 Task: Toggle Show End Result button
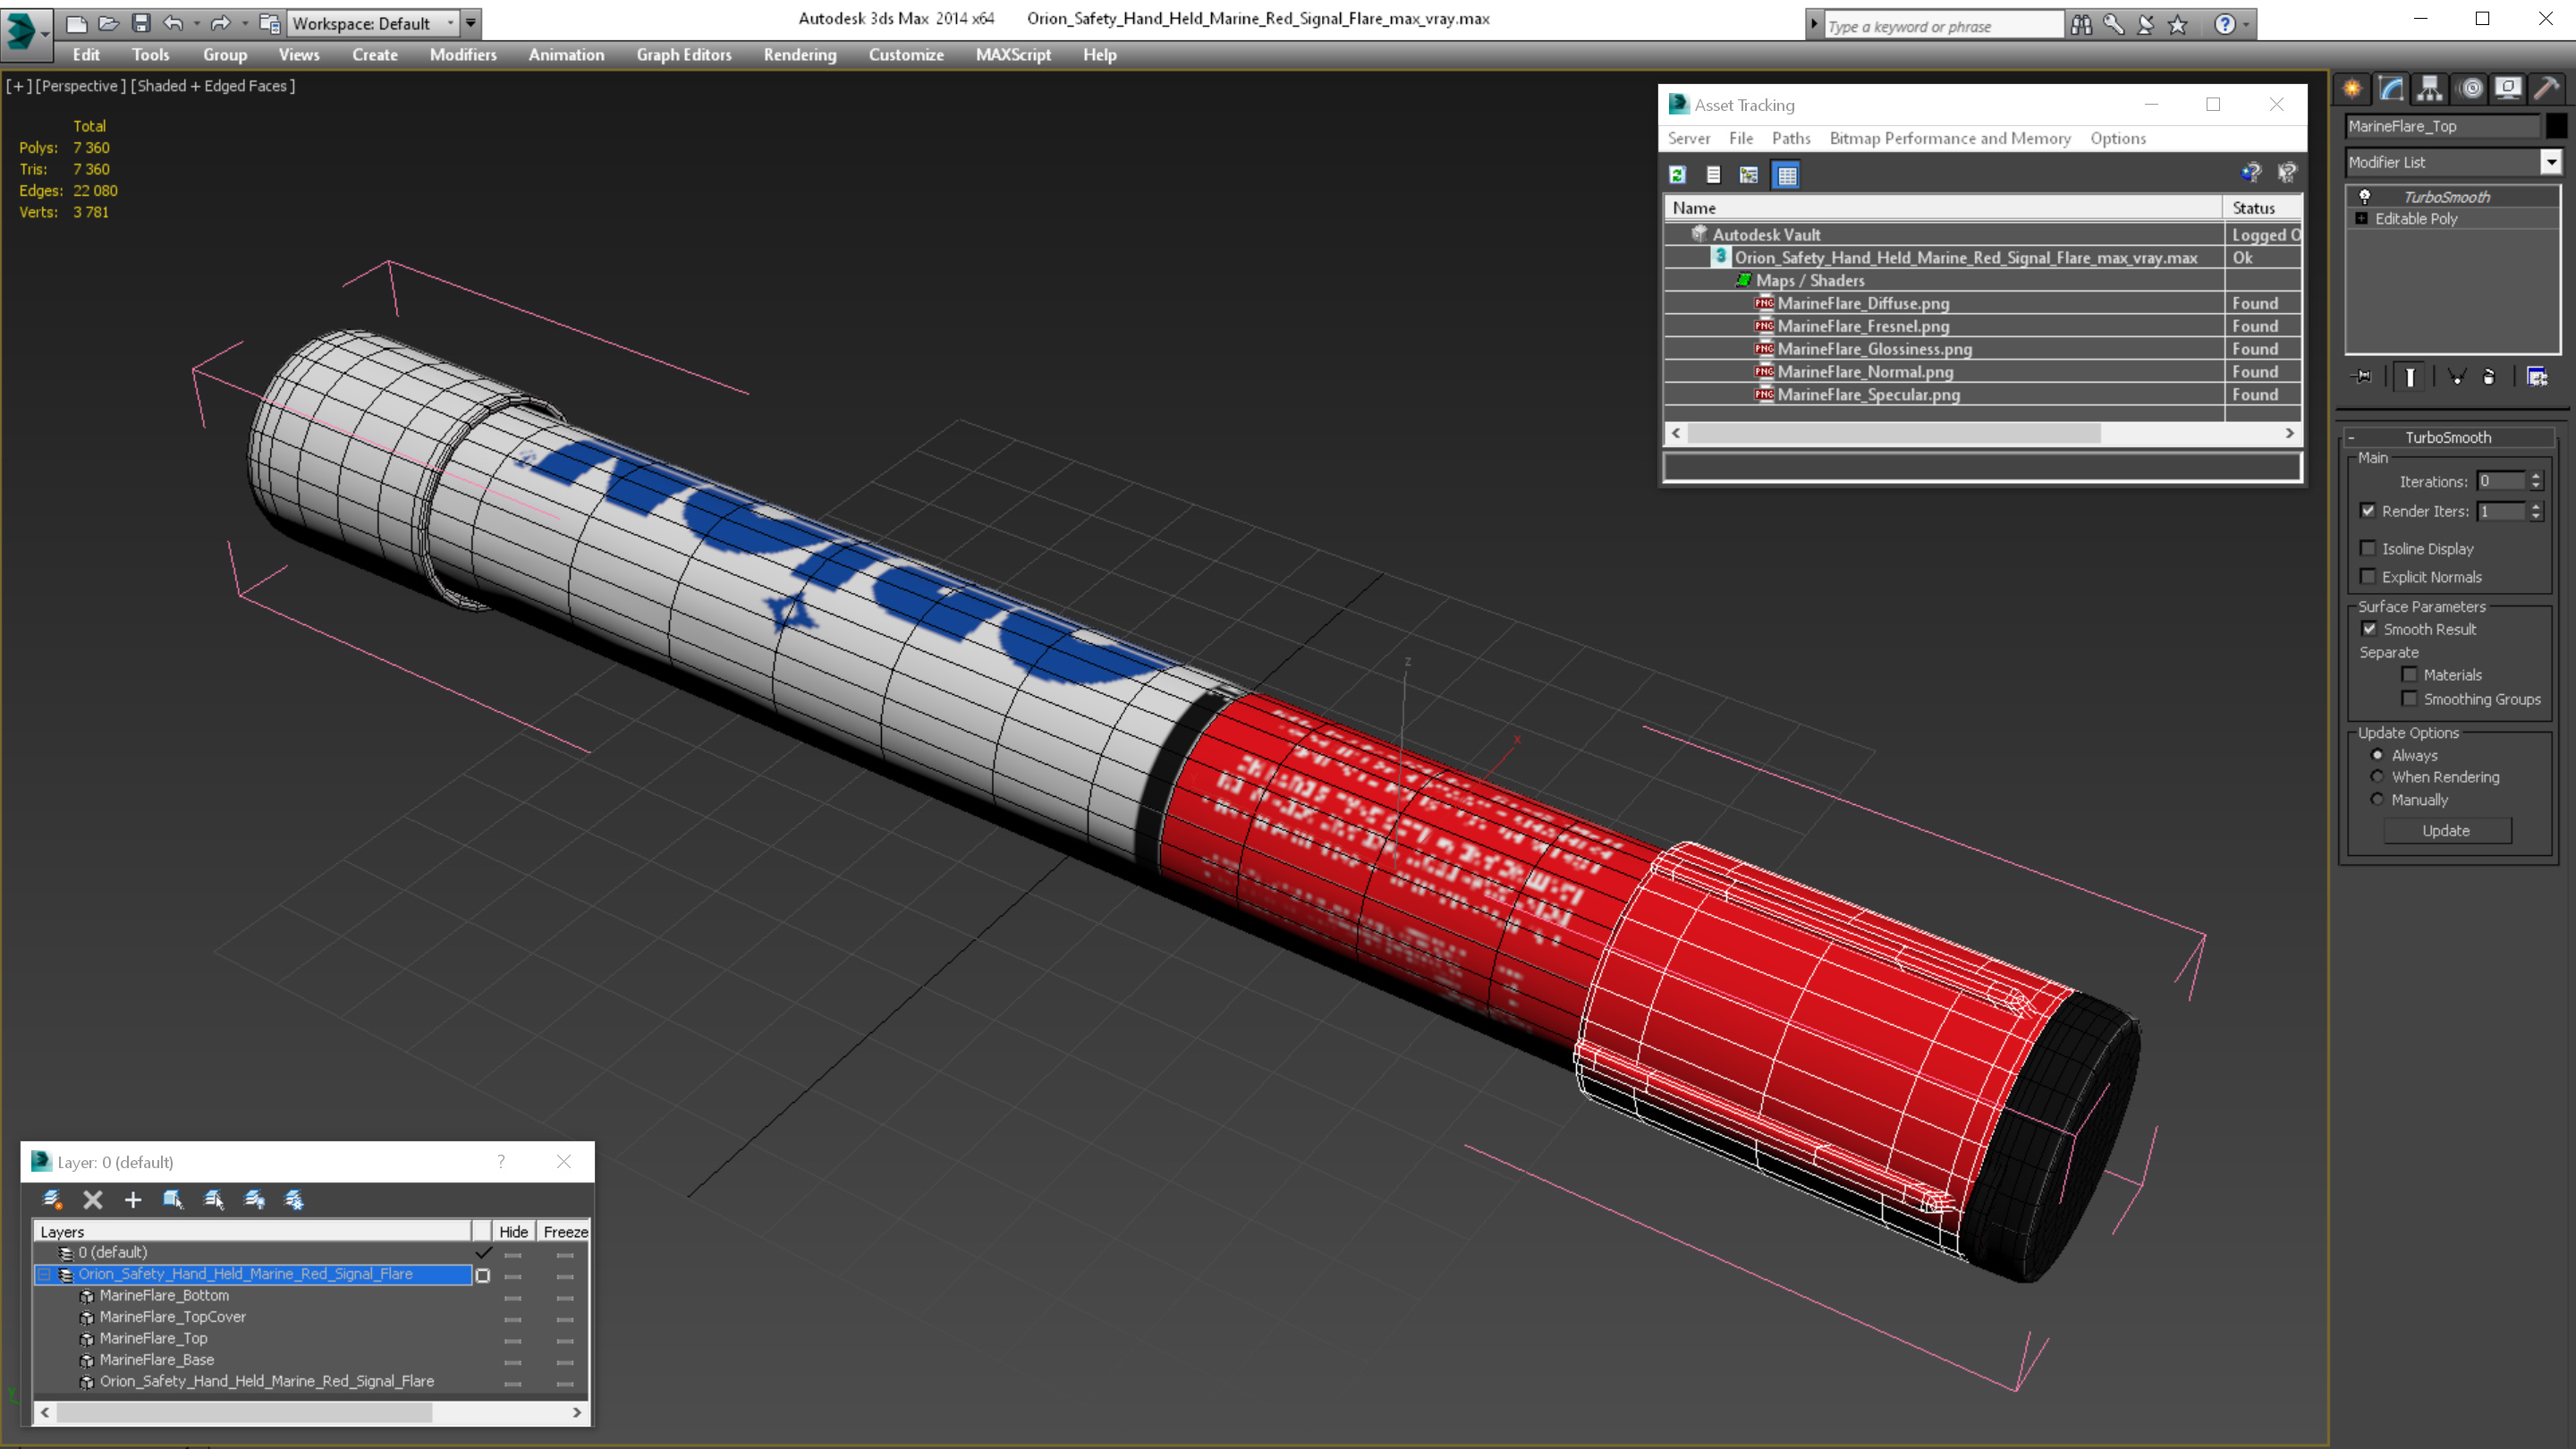click(x=2410, y=377)
